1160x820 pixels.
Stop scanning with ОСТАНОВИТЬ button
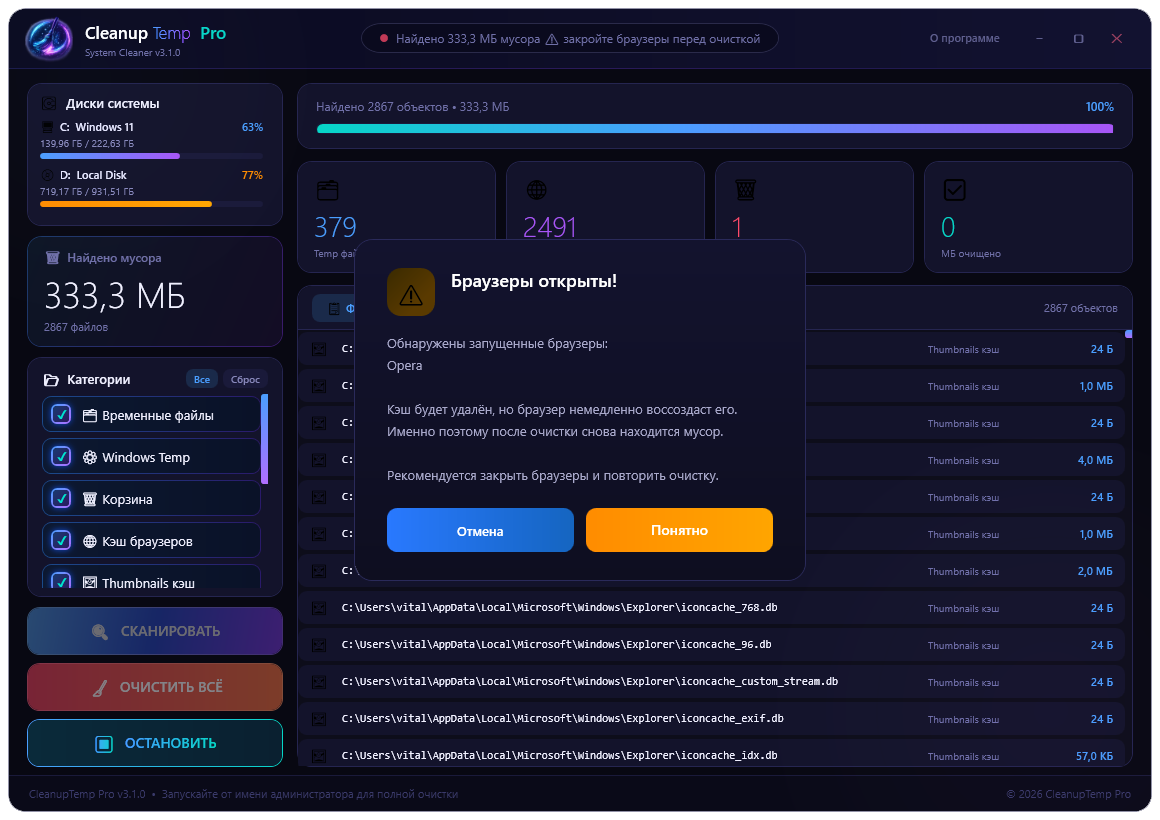click(x=155, y=743)
